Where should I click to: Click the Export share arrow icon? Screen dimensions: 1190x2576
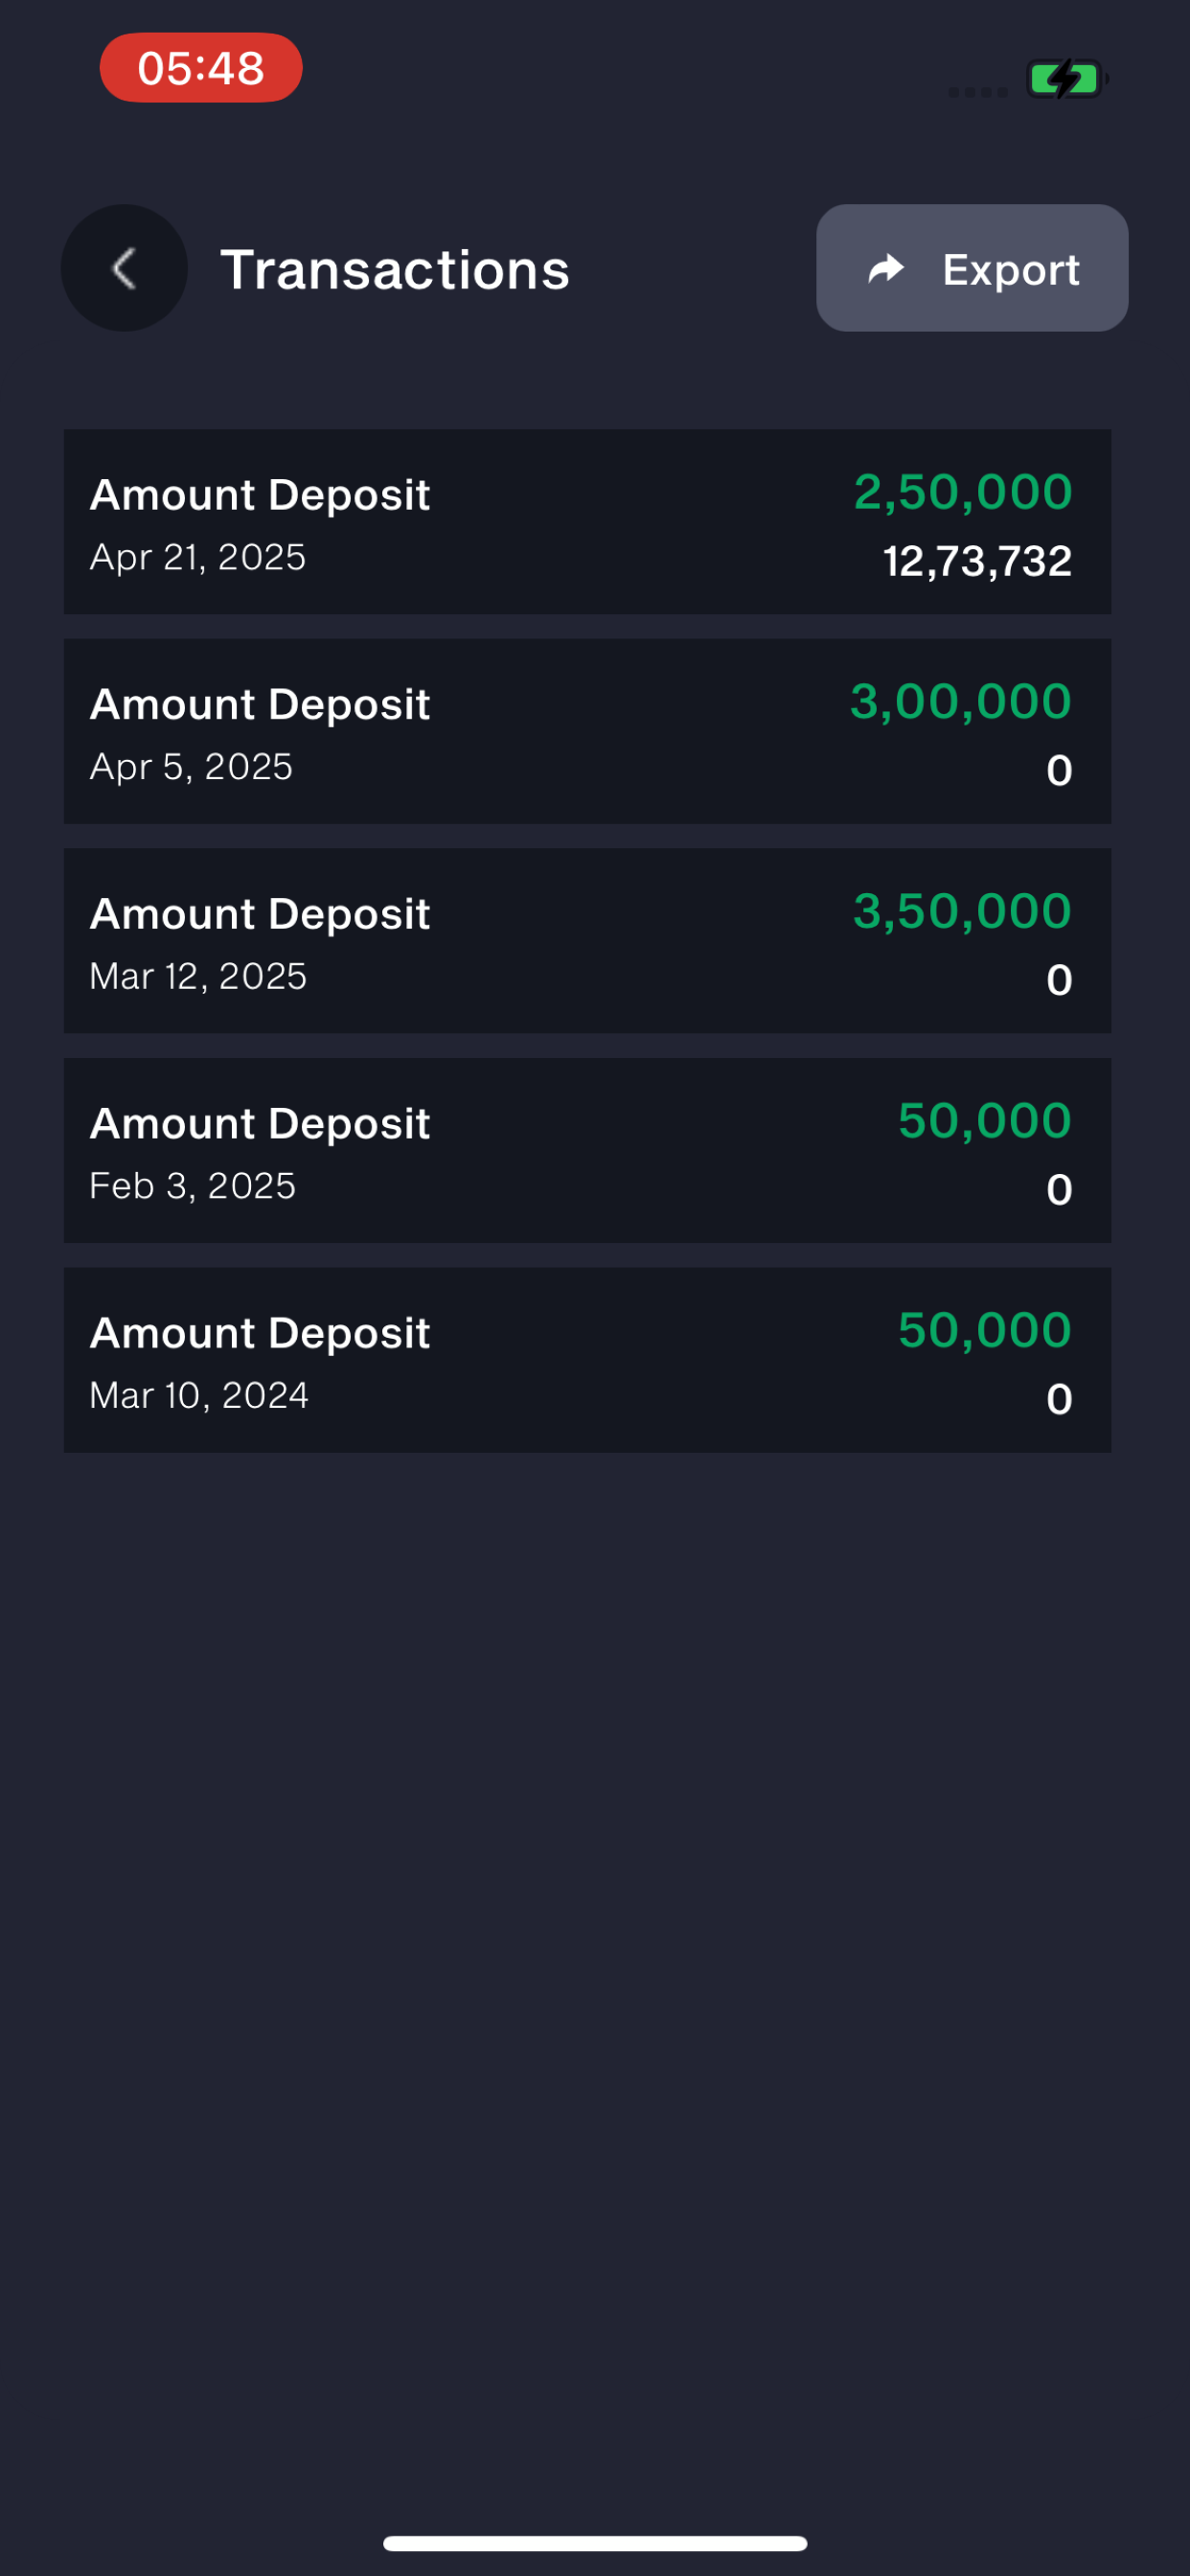coord(886,268)
